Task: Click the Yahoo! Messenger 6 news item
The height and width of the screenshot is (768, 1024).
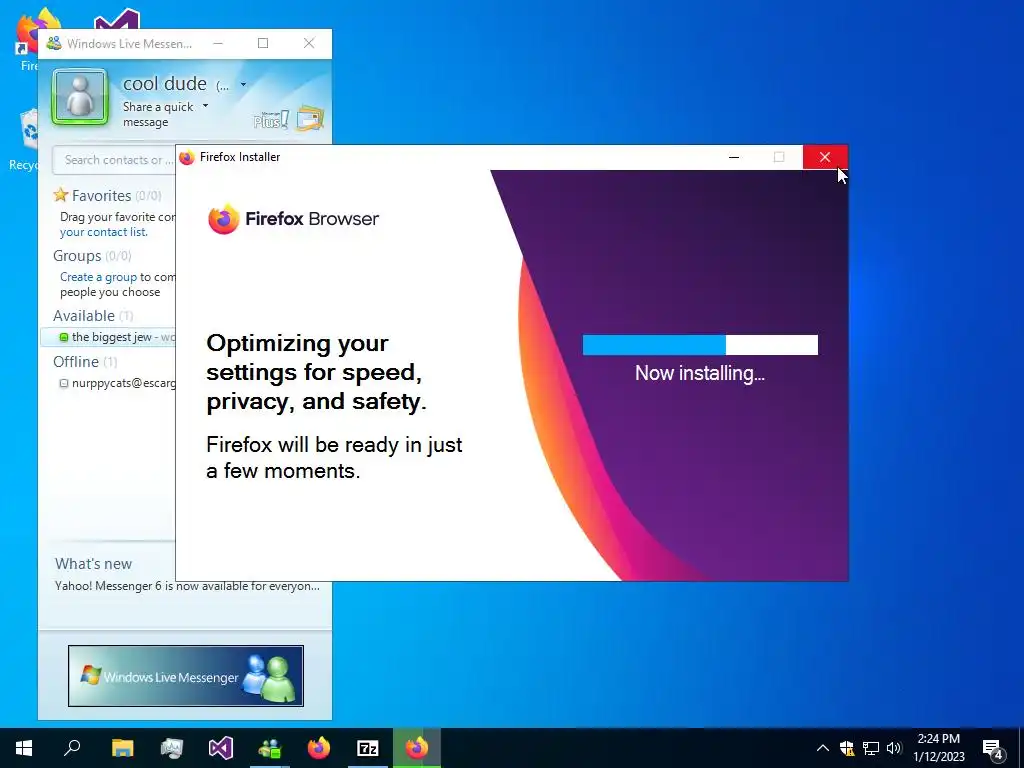Action: (187, 586)
